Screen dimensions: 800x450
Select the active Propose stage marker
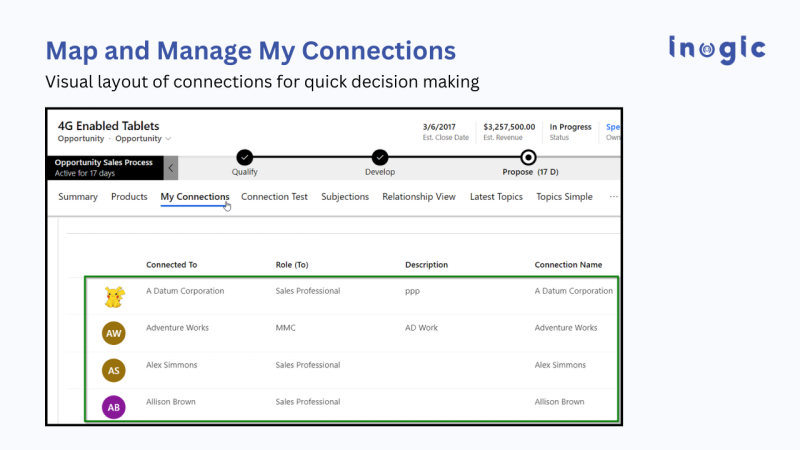(x=529, y=157)
